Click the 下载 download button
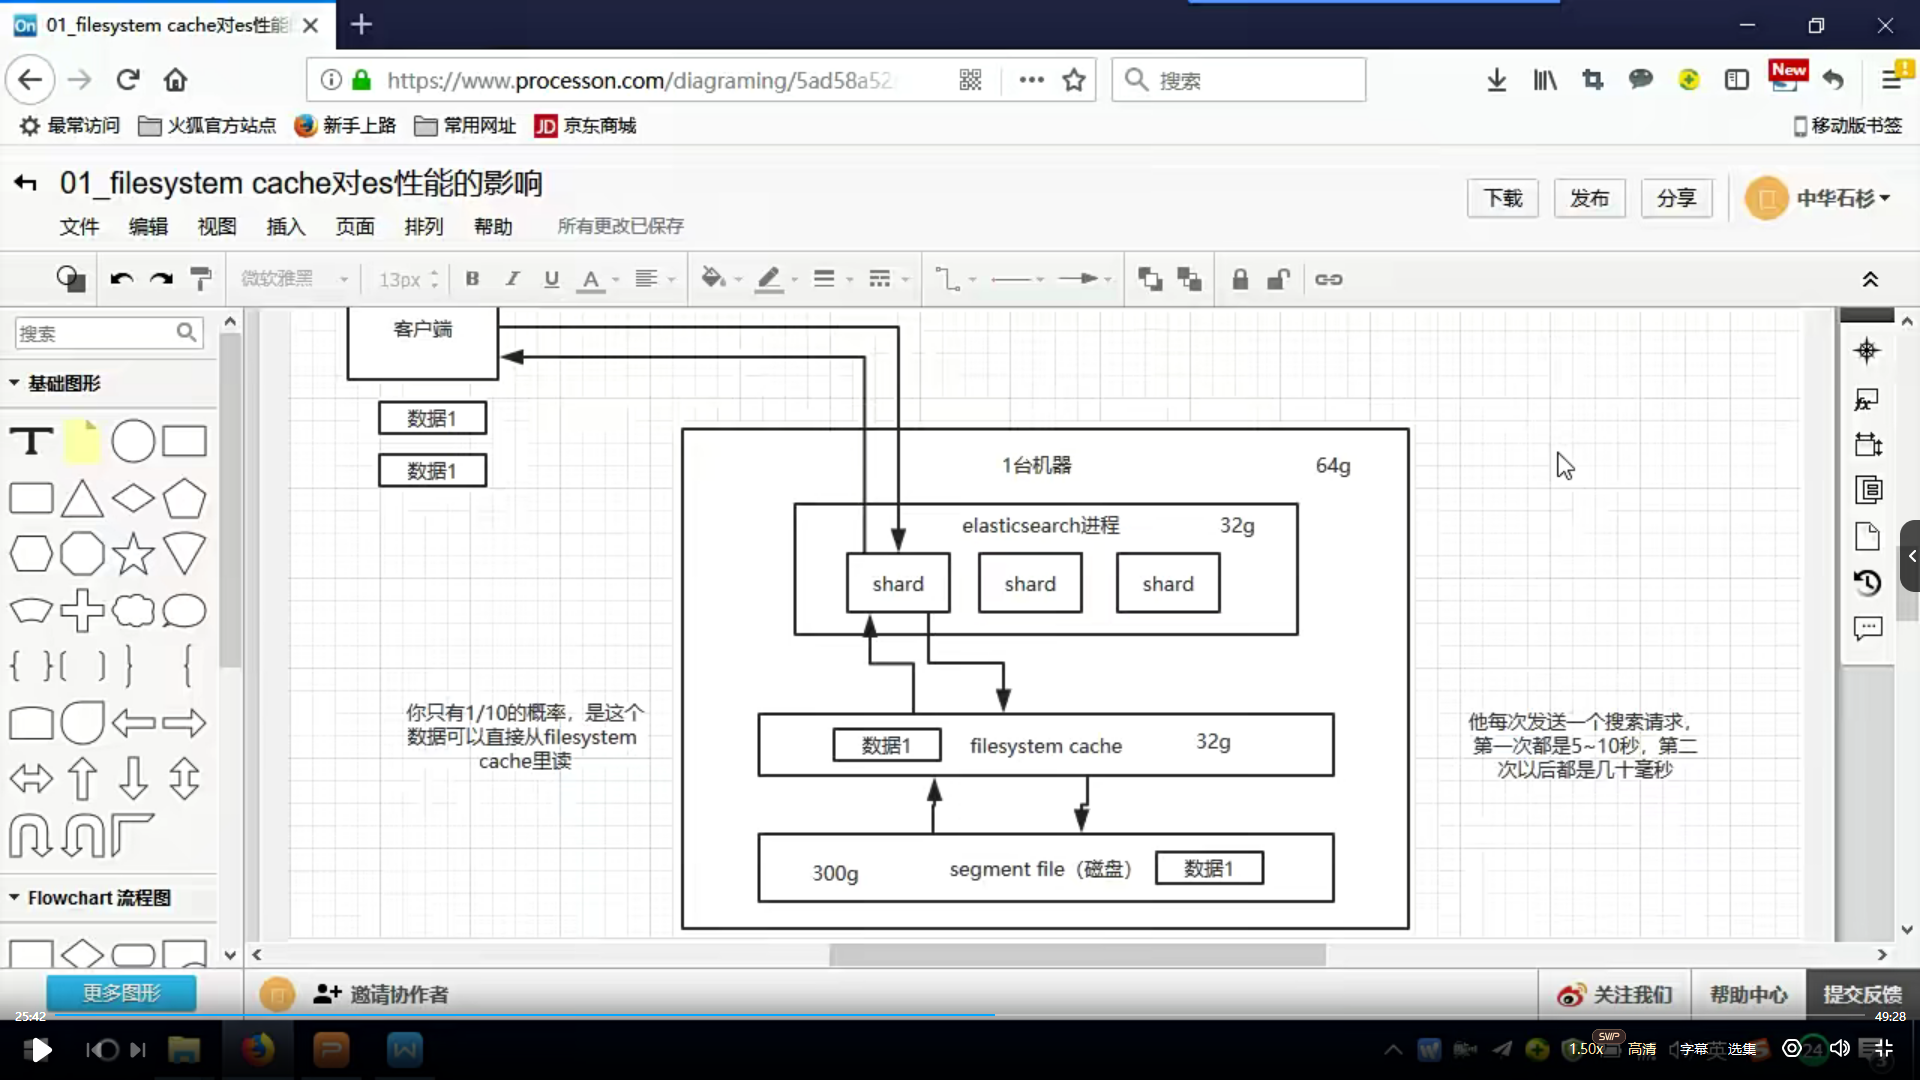This screenshot has width=1920, height=1080. (x=1502, y=198)
